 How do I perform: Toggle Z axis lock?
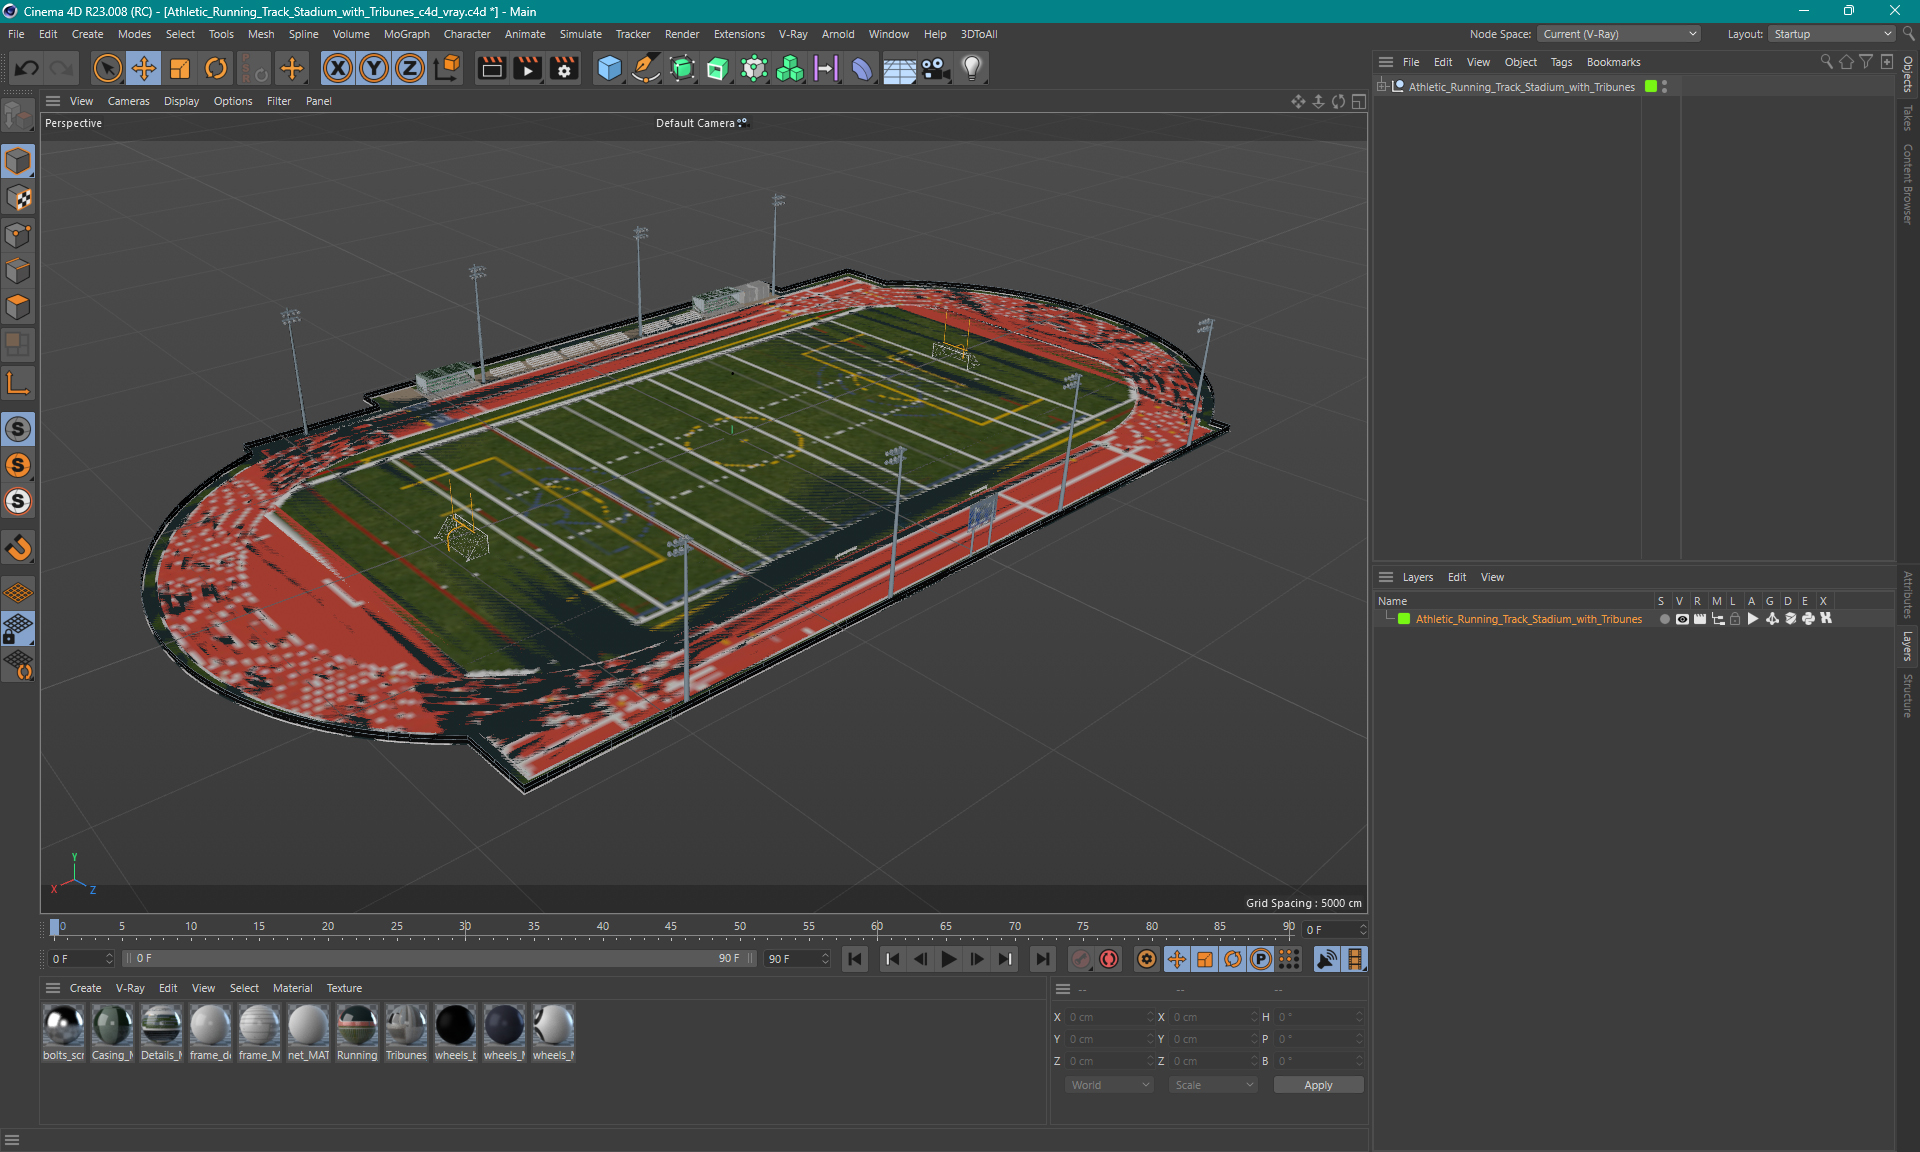tap(410, 68)
